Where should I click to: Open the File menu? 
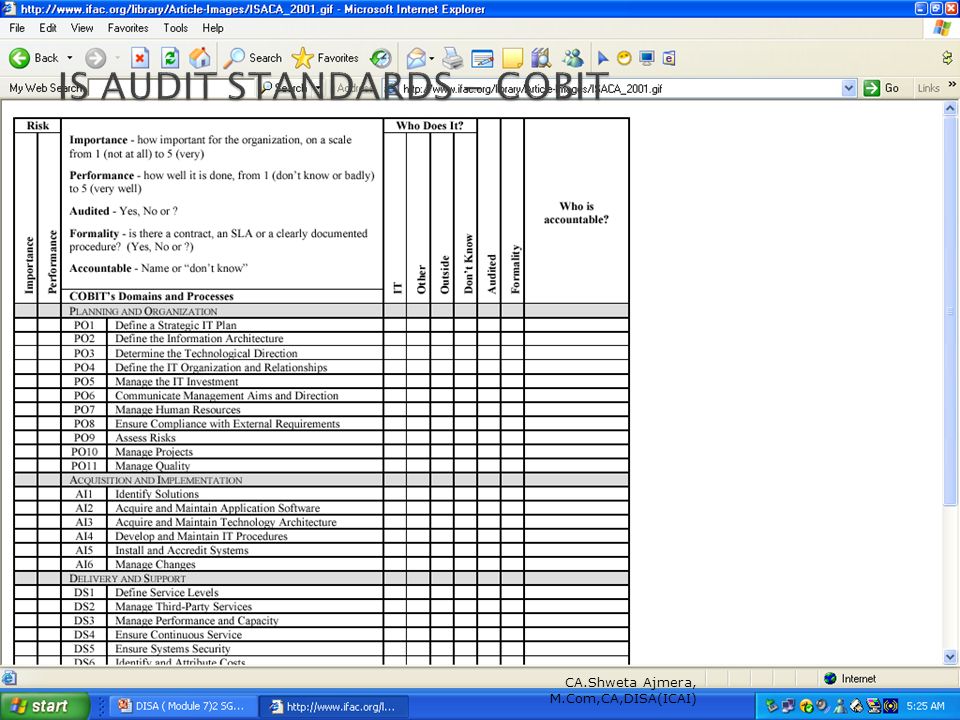(17, 28)
